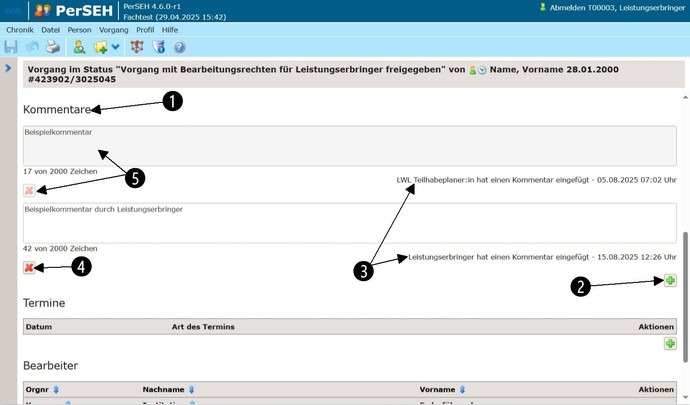Click clock icon before Name, Vorname
The image size is (690, 405).
tap(482, 70)
